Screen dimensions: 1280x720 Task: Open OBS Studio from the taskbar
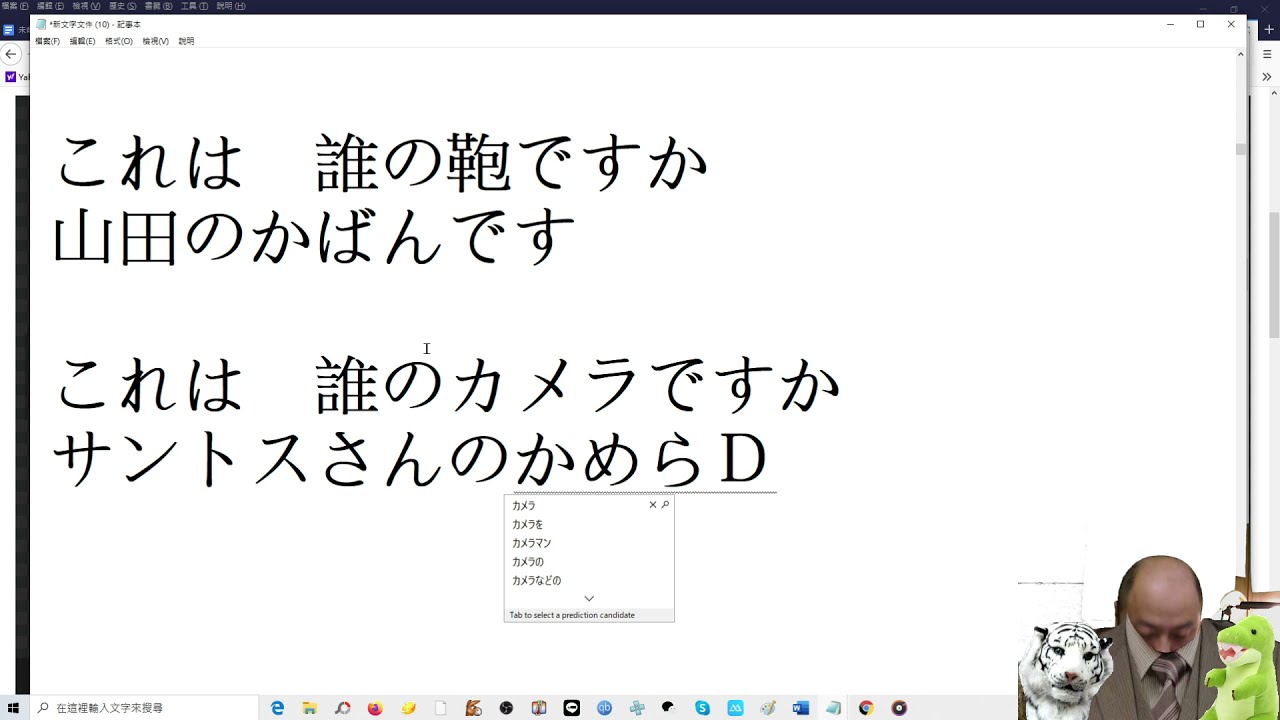pyautogui.click(x=506, y=708)
